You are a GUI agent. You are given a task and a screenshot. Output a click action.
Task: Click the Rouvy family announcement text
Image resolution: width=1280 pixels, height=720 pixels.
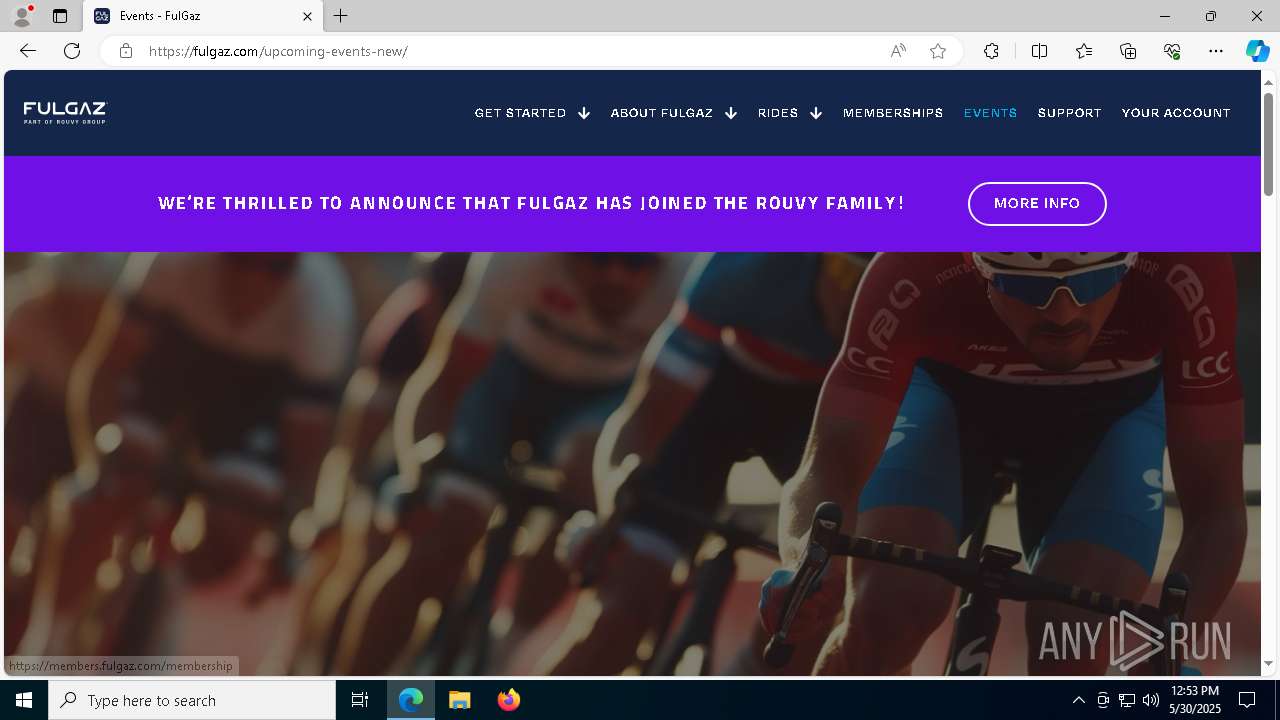click(531, 203)
